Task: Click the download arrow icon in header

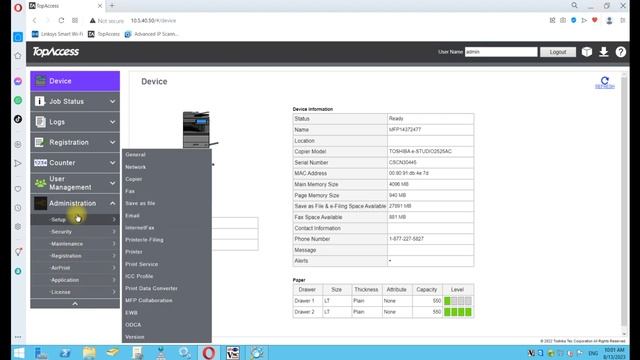Action: (x=603, y=52)
